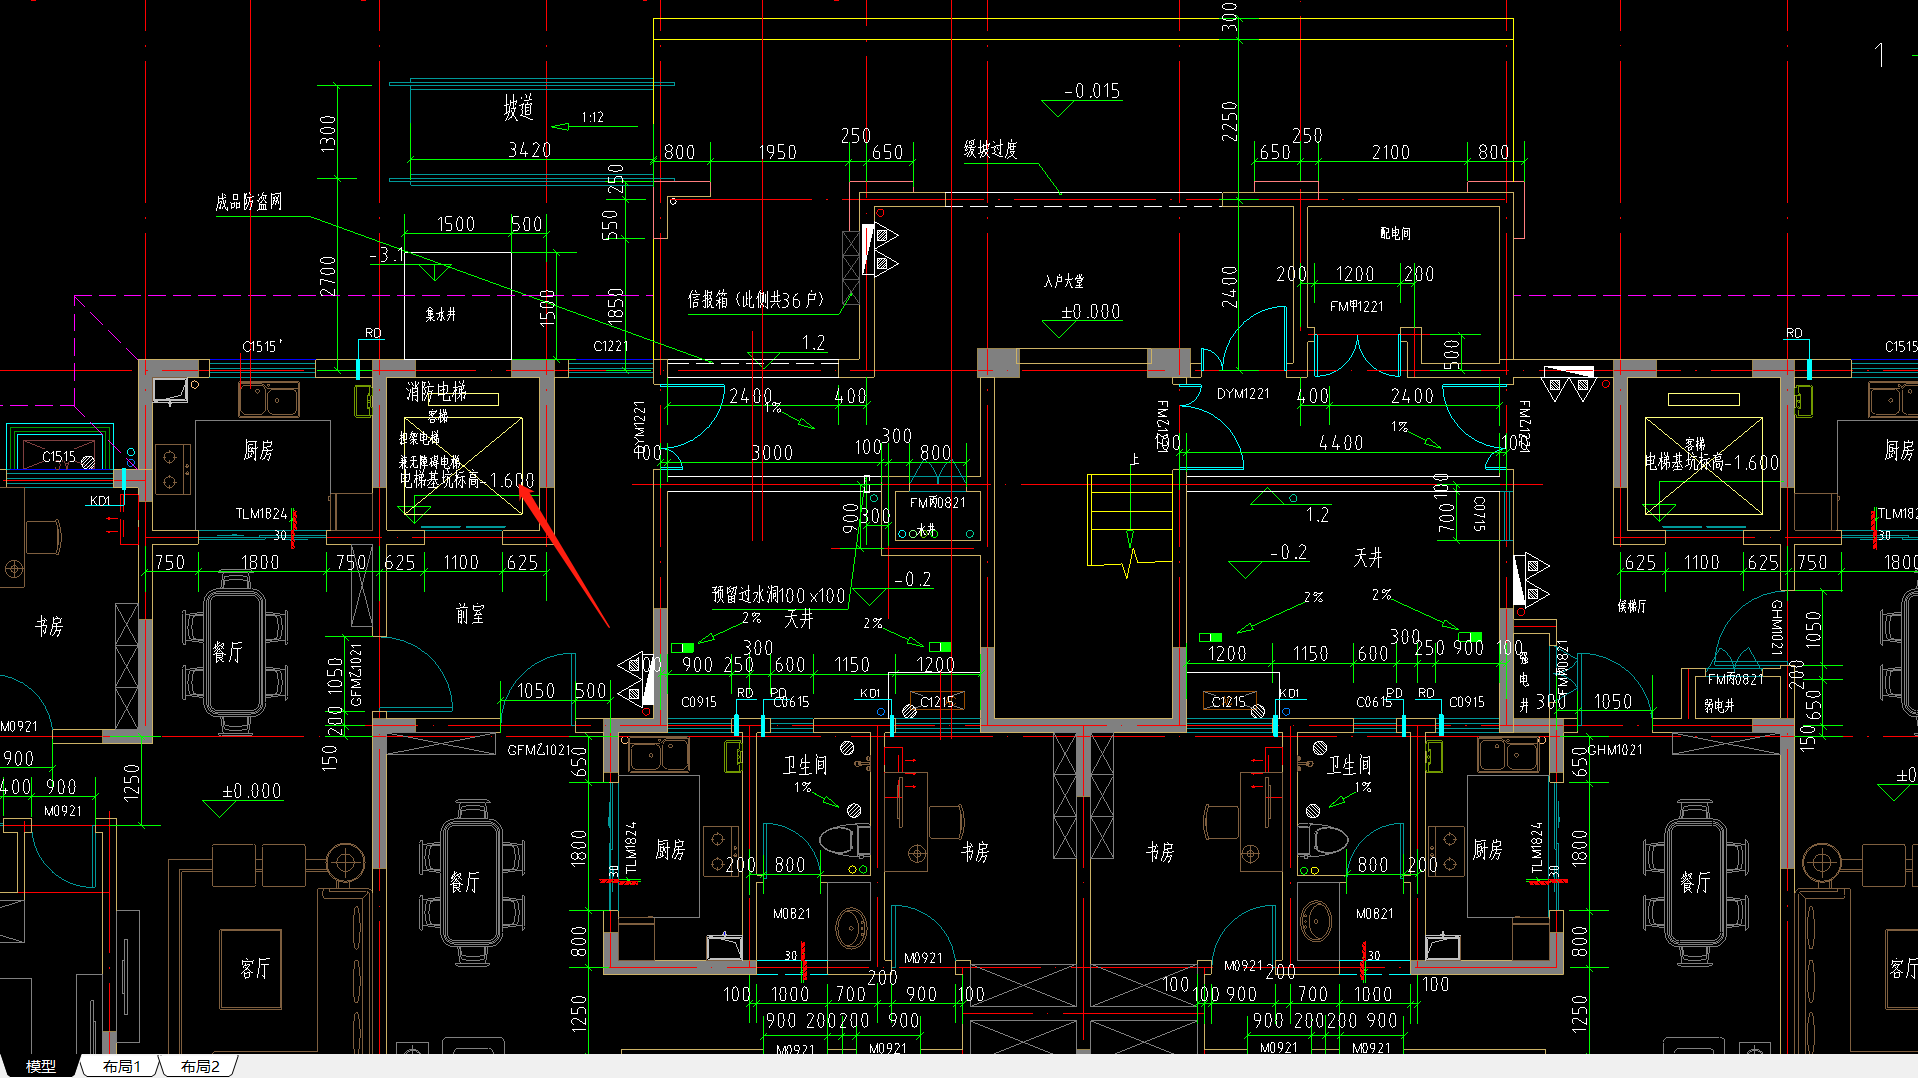The width and height of the screenshot is (1918, 1078).
Task: Select the 坡道 ramp label
Action: coord(519,107)
